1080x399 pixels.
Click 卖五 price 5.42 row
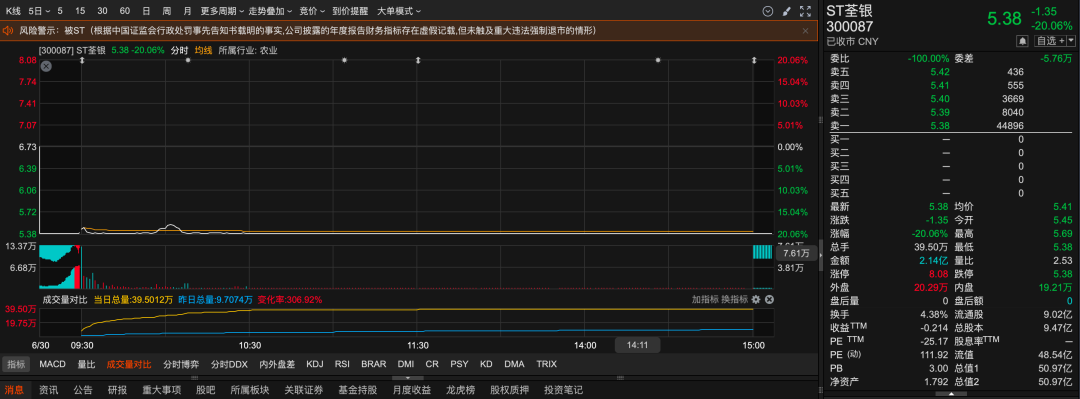click(952, 72)
